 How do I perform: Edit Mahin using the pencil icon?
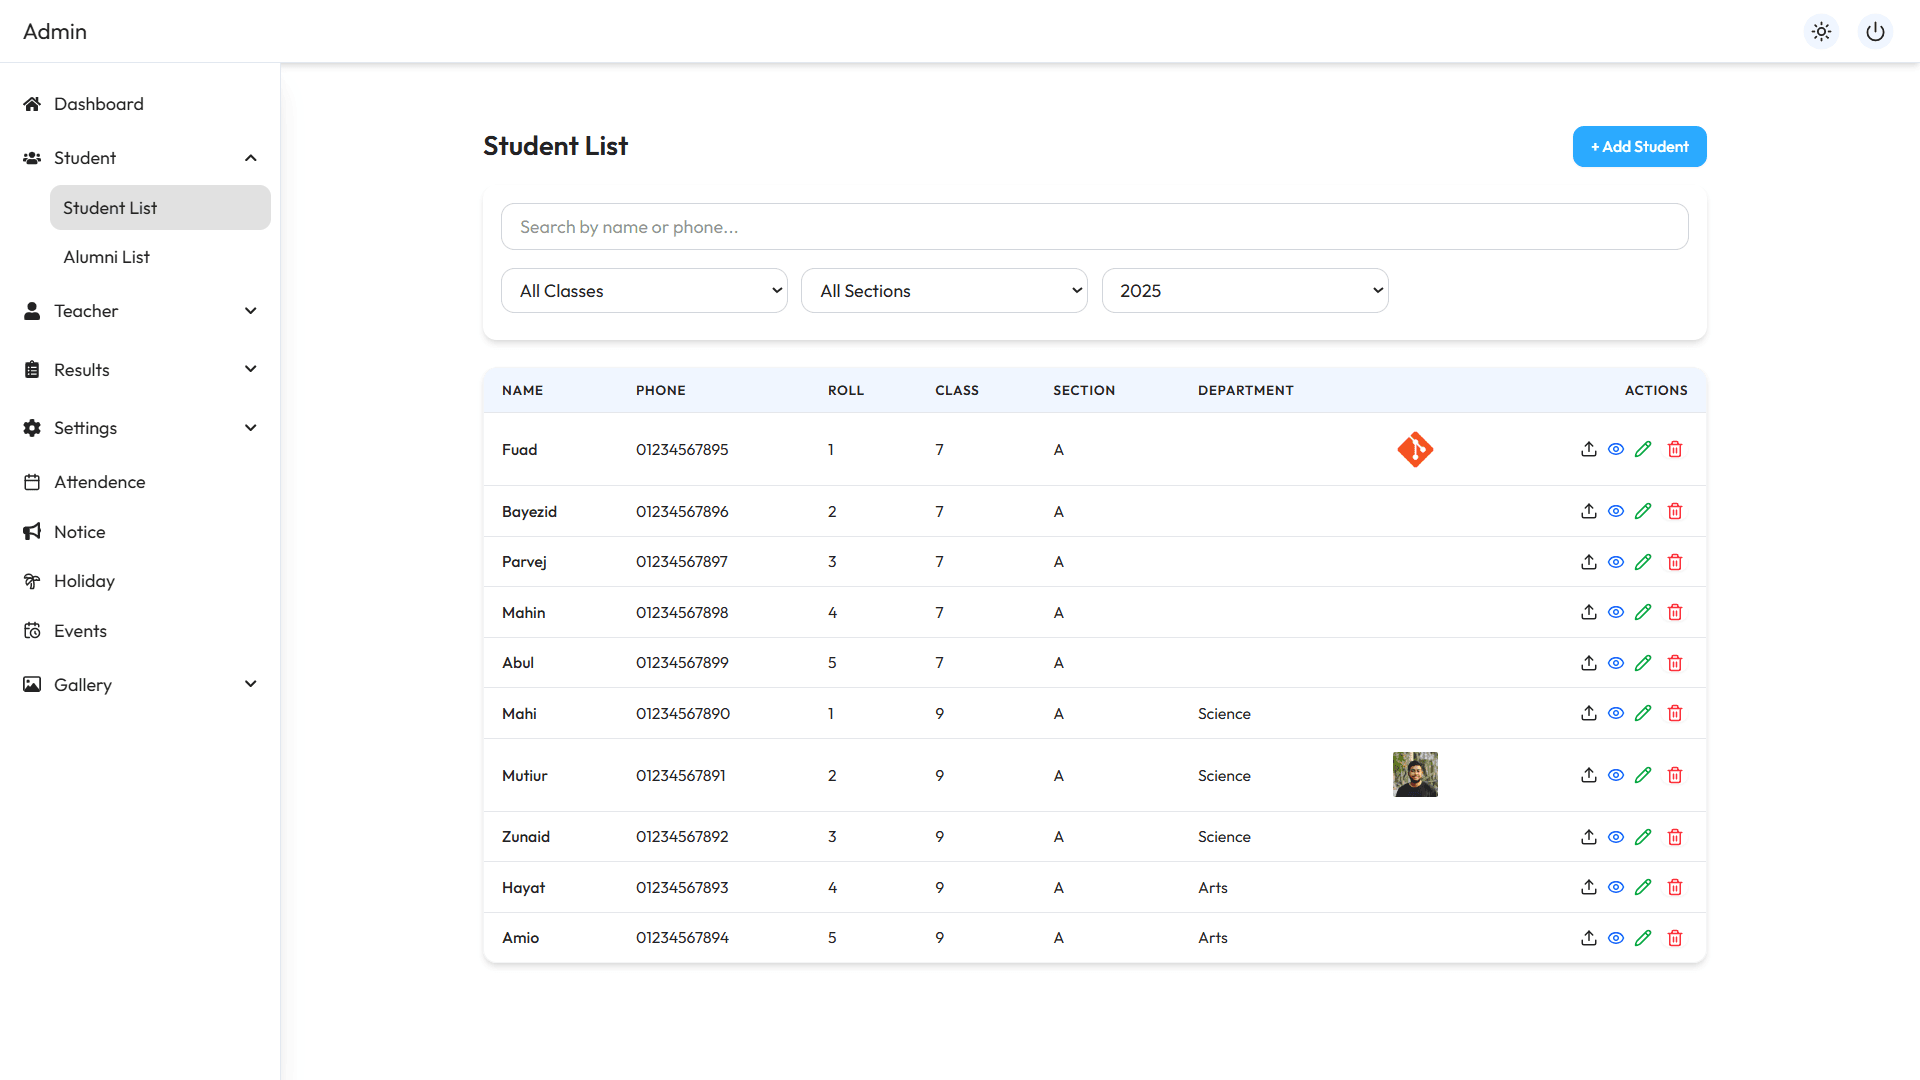point(1643,612)
